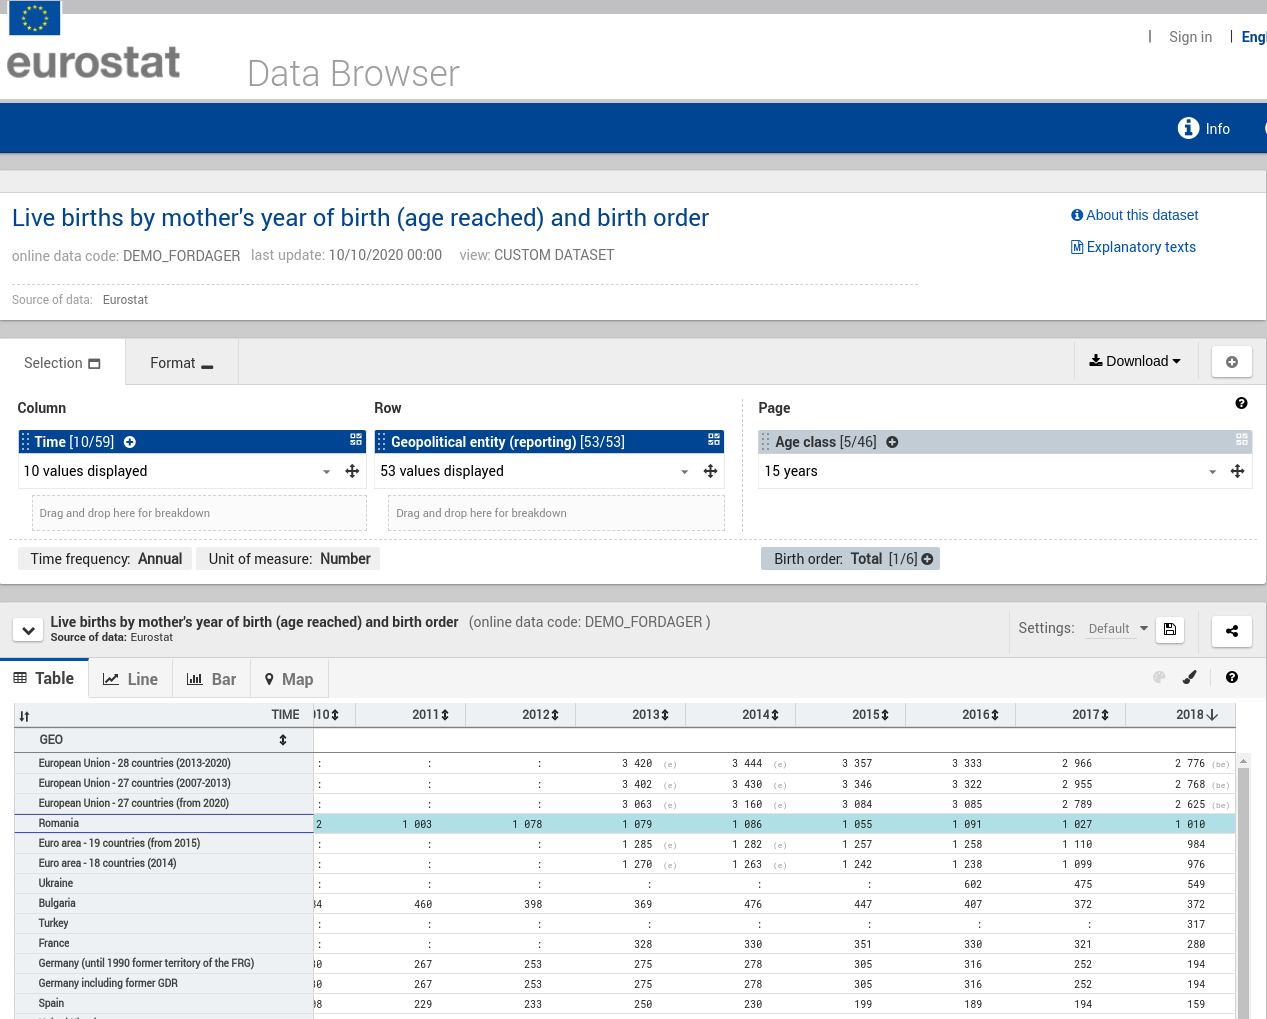
Task: Click the Info icon in blue bar
Action: click(x=1188, y=128)
